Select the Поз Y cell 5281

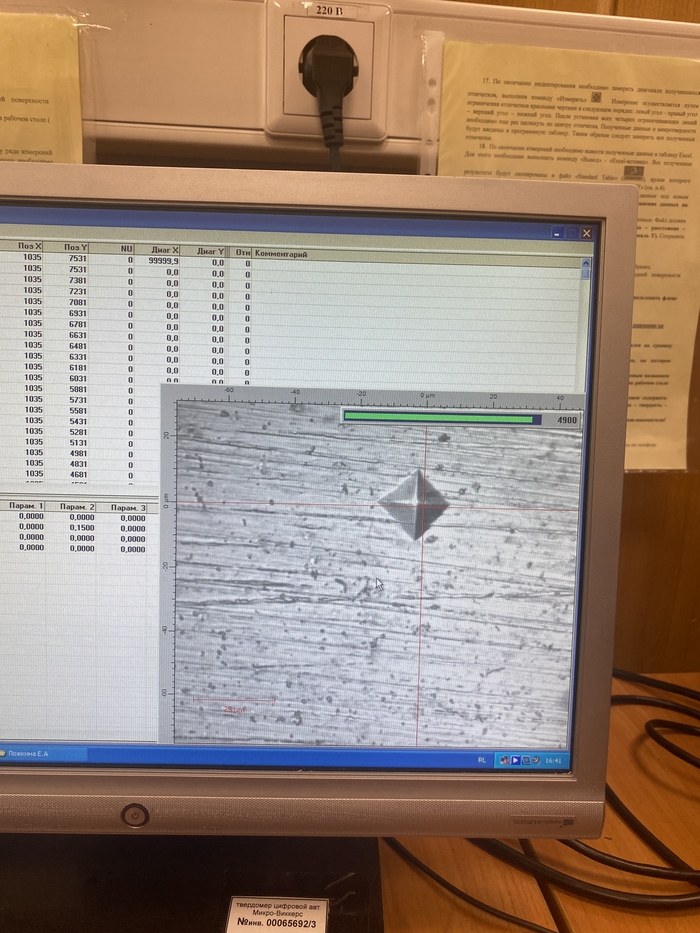[x=66, y=432]
